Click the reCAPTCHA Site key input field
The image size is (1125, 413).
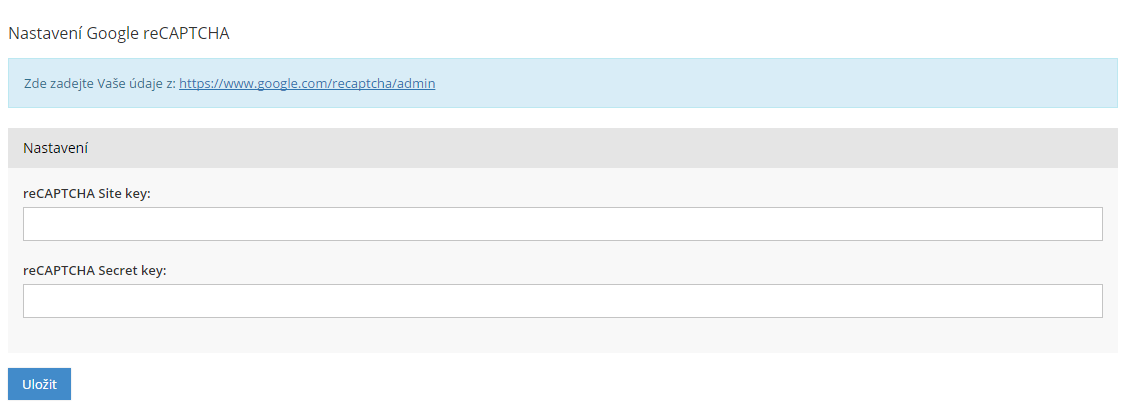click(x=562, y=224)
